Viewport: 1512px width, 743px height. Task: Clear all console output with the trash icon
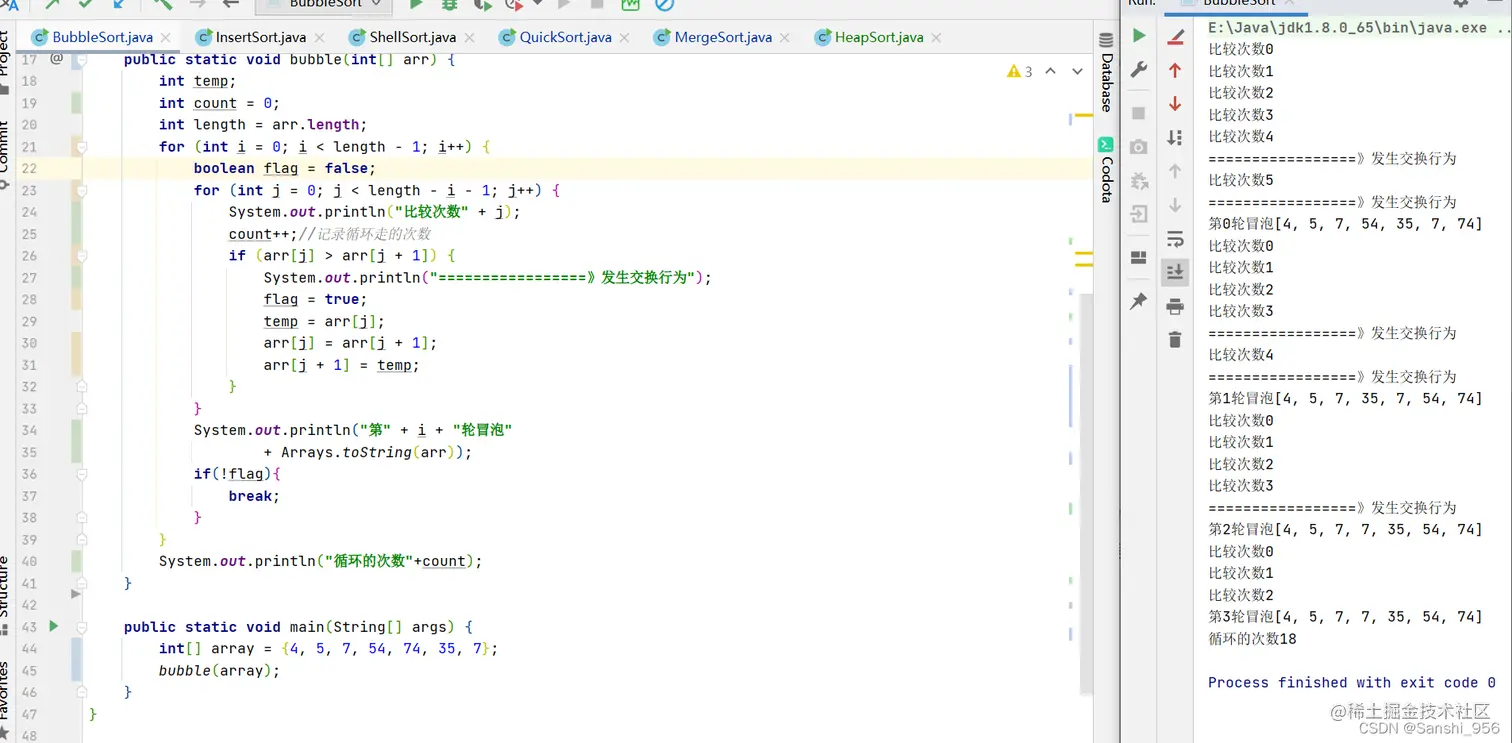(x=1175, y=340)
